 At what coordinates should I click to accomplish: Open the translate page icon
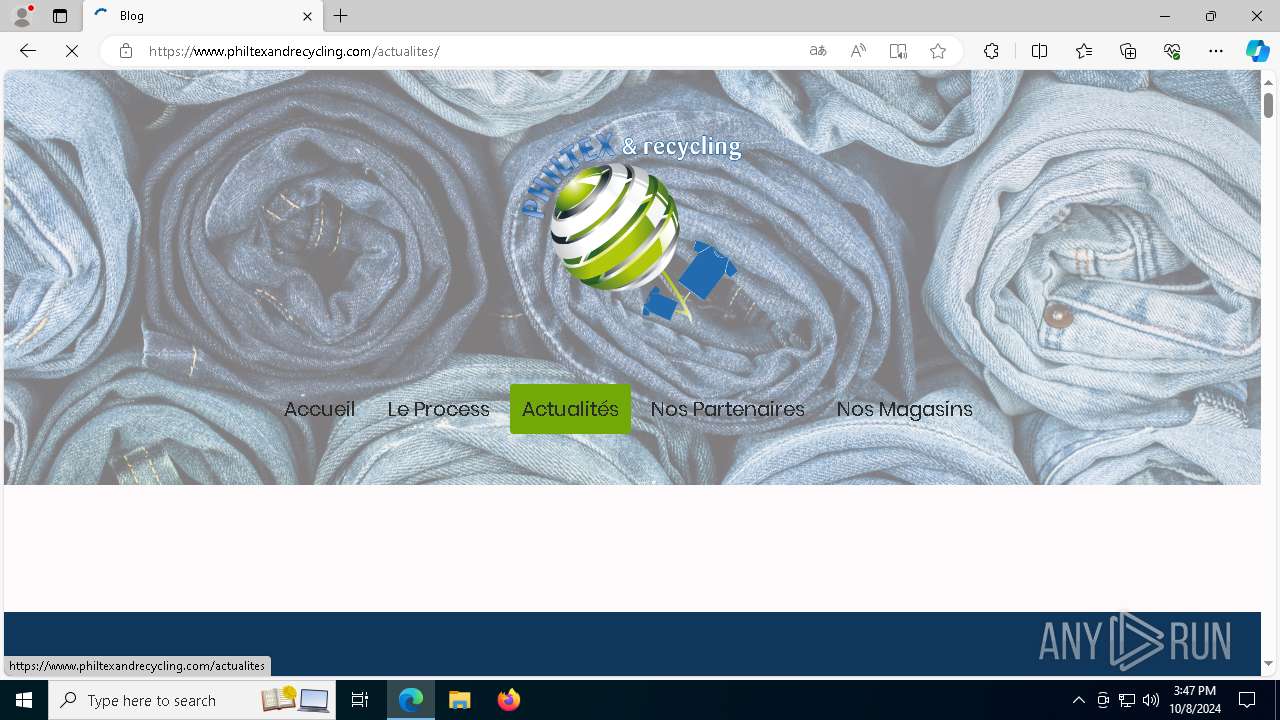point(818,51)
